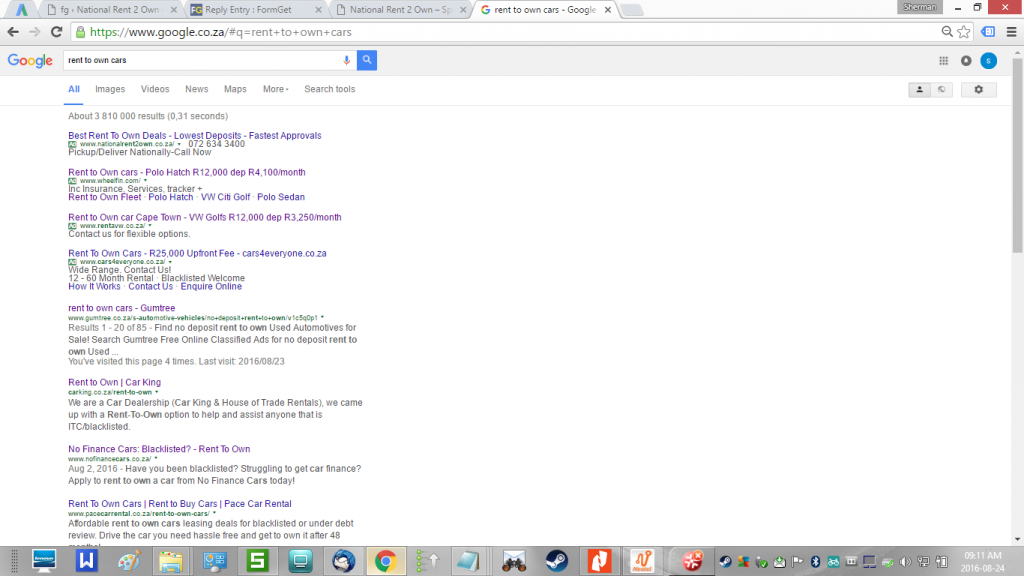Open Word from the taskbar
This screenshot has height=576, width=1024.
coord(86,561)
